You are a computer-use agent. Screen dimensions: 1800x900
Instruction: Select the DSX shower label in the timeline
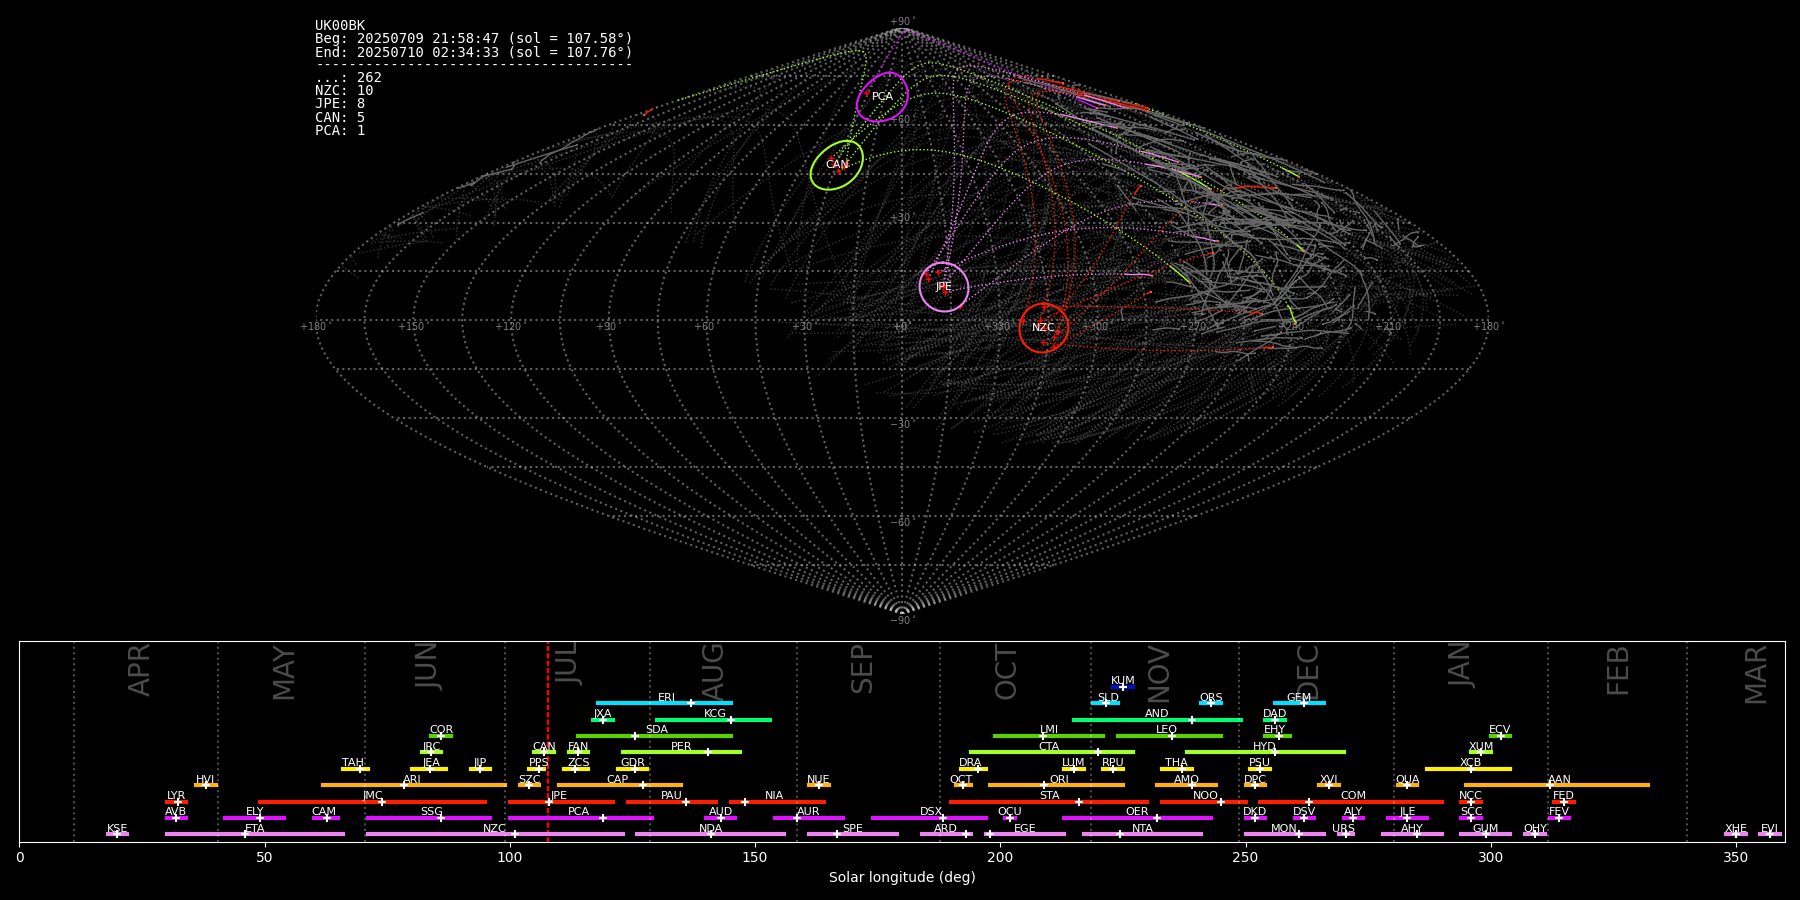pos(931,812)
